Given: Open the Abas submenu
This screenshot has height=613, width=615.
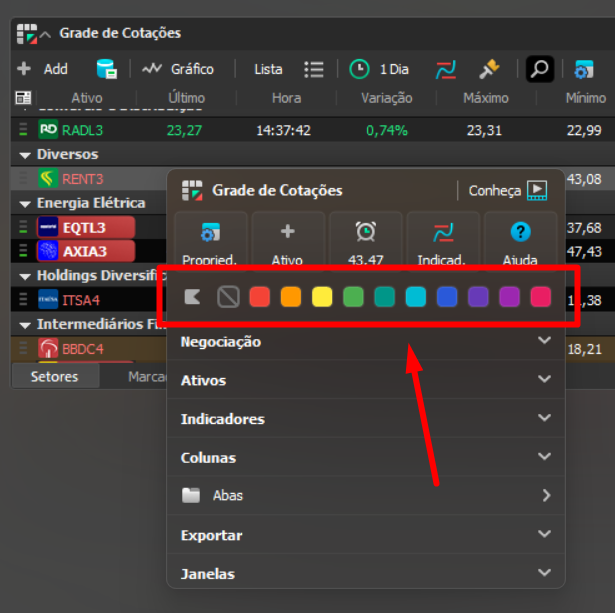Looking at the screenshot, I should coord(366,495).
